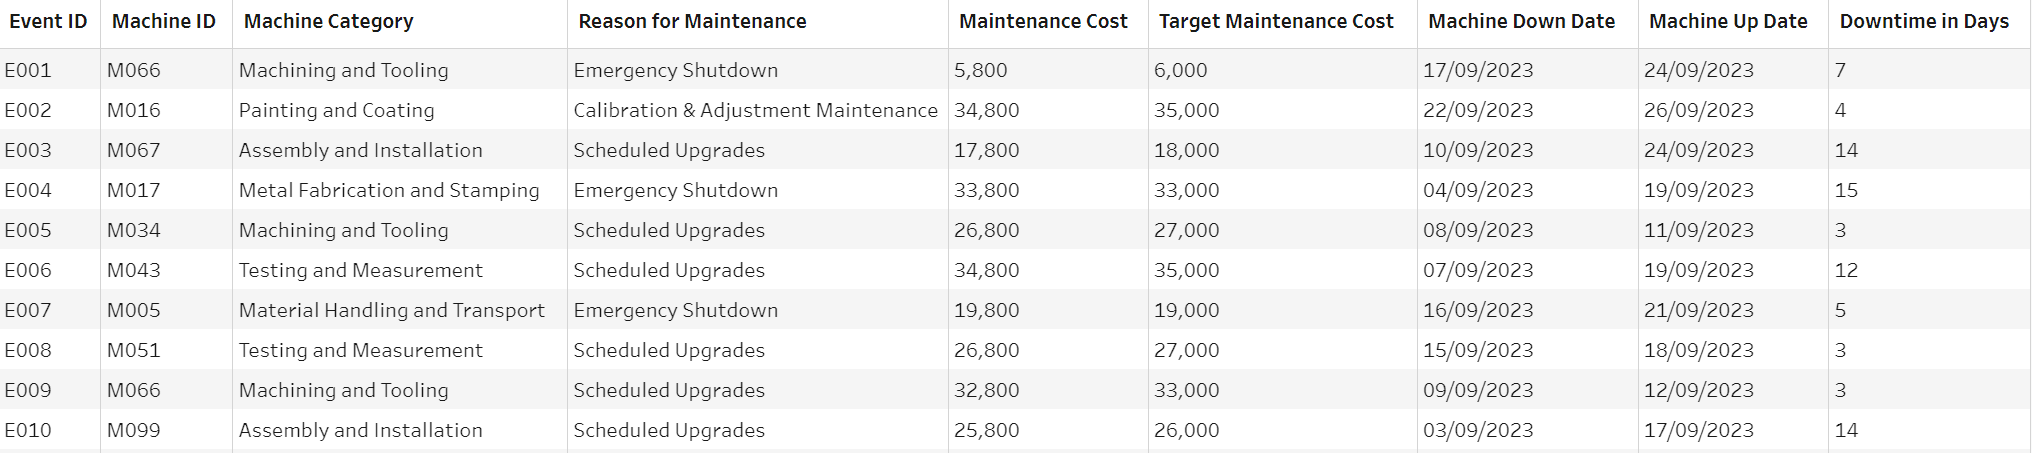Screen dimensions: 2032x453
Task: Select the Maintenance Cost column header
Action: click(x=1042, y=22)
